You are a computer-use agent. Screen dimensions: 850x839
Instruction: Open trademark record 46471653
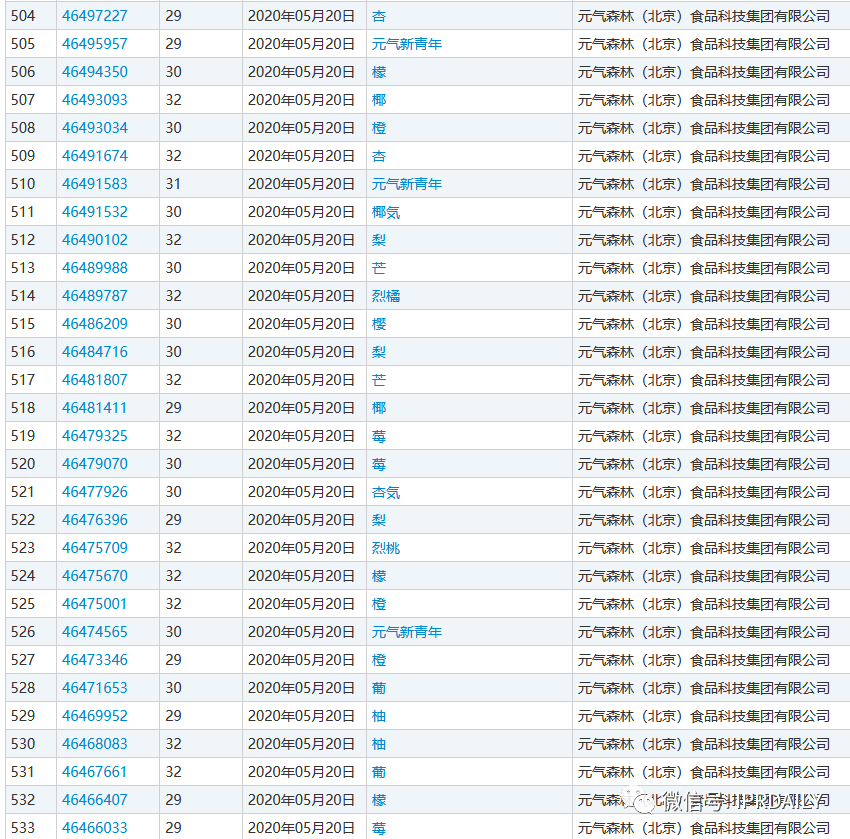point(95,688)
